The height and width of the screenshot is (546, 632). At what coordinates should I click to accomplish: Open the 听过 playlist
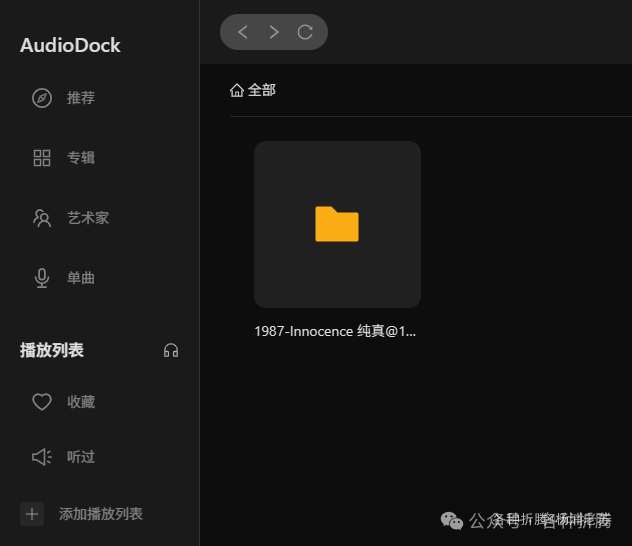(x=81, y=457)
